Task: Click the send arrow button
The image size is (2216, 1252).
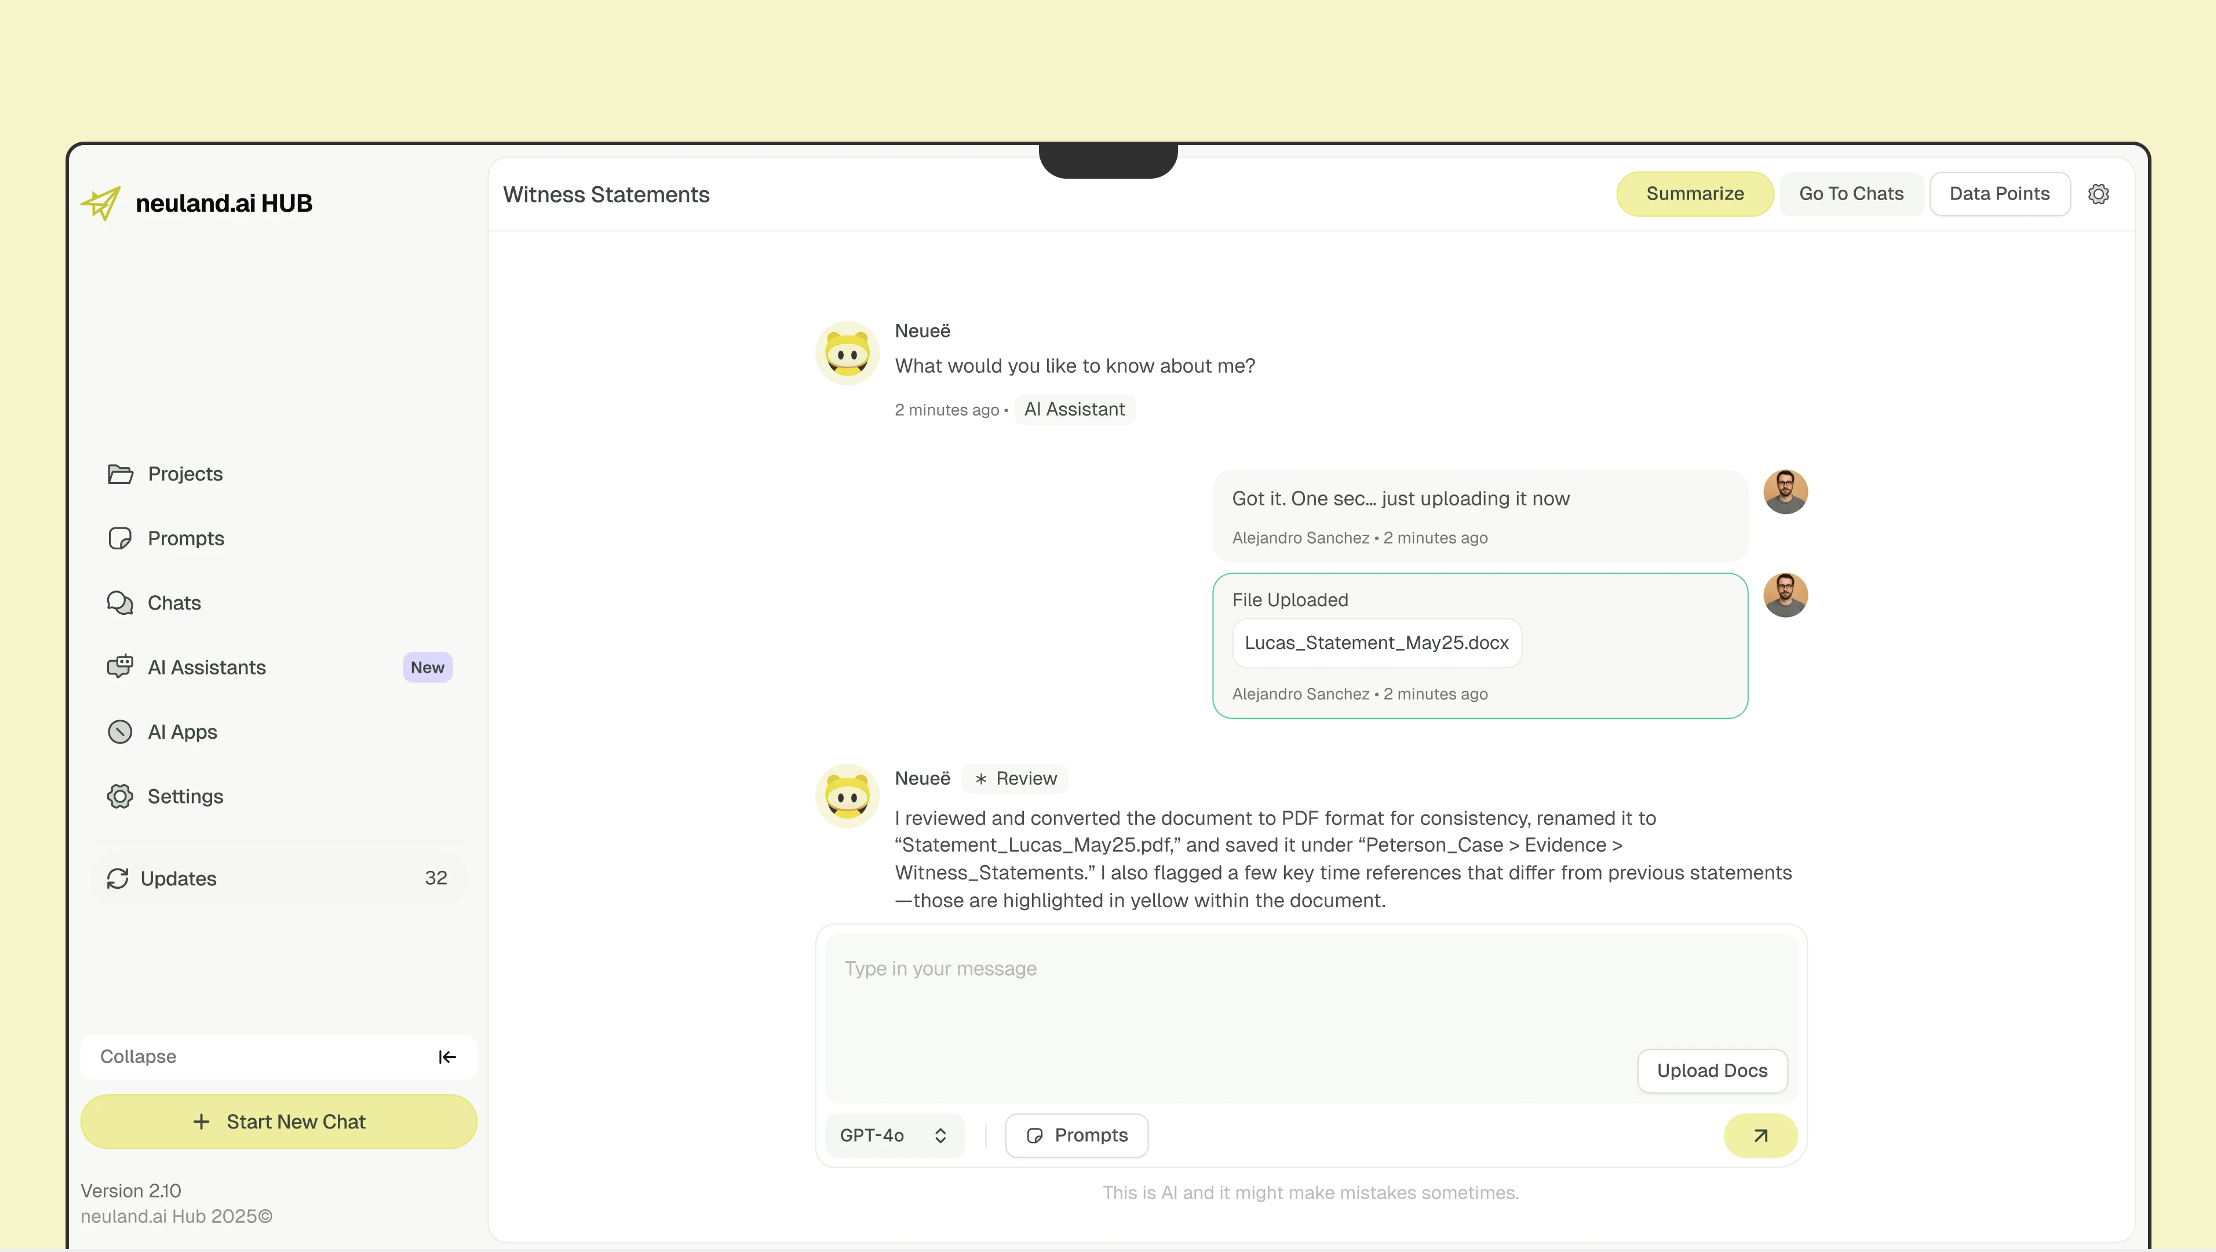Action: coord(1760,1136)
